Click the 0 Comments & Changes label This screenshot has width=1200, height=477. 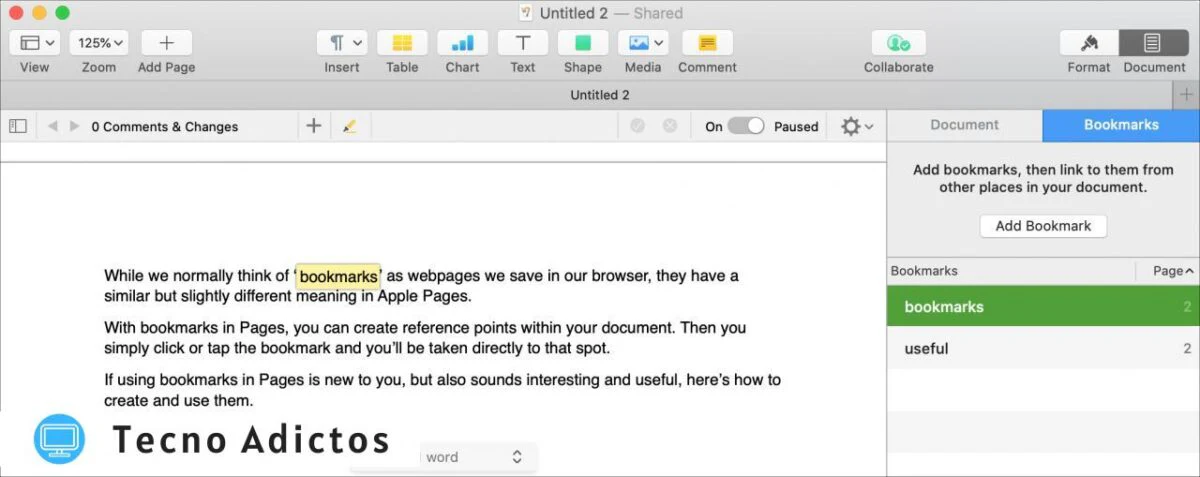[x=165, y=127]
